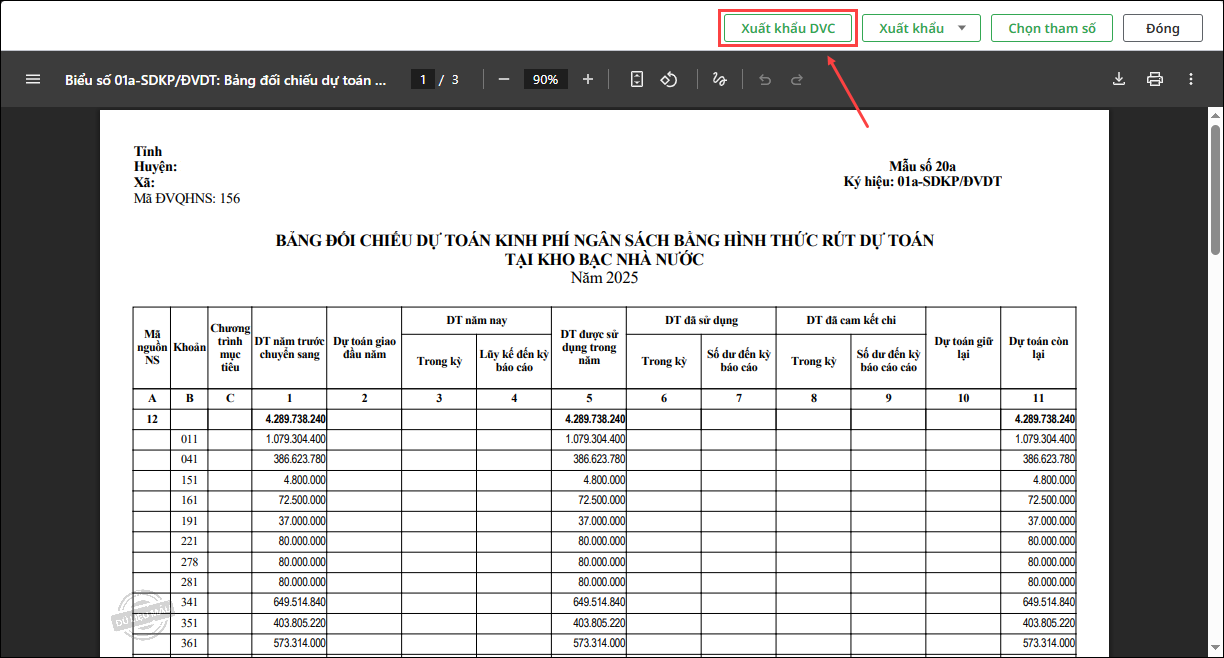This screenshot has height=658, width=1224.
Task: Click the Dự toán giữ lại header
Action: coord(963,347)
